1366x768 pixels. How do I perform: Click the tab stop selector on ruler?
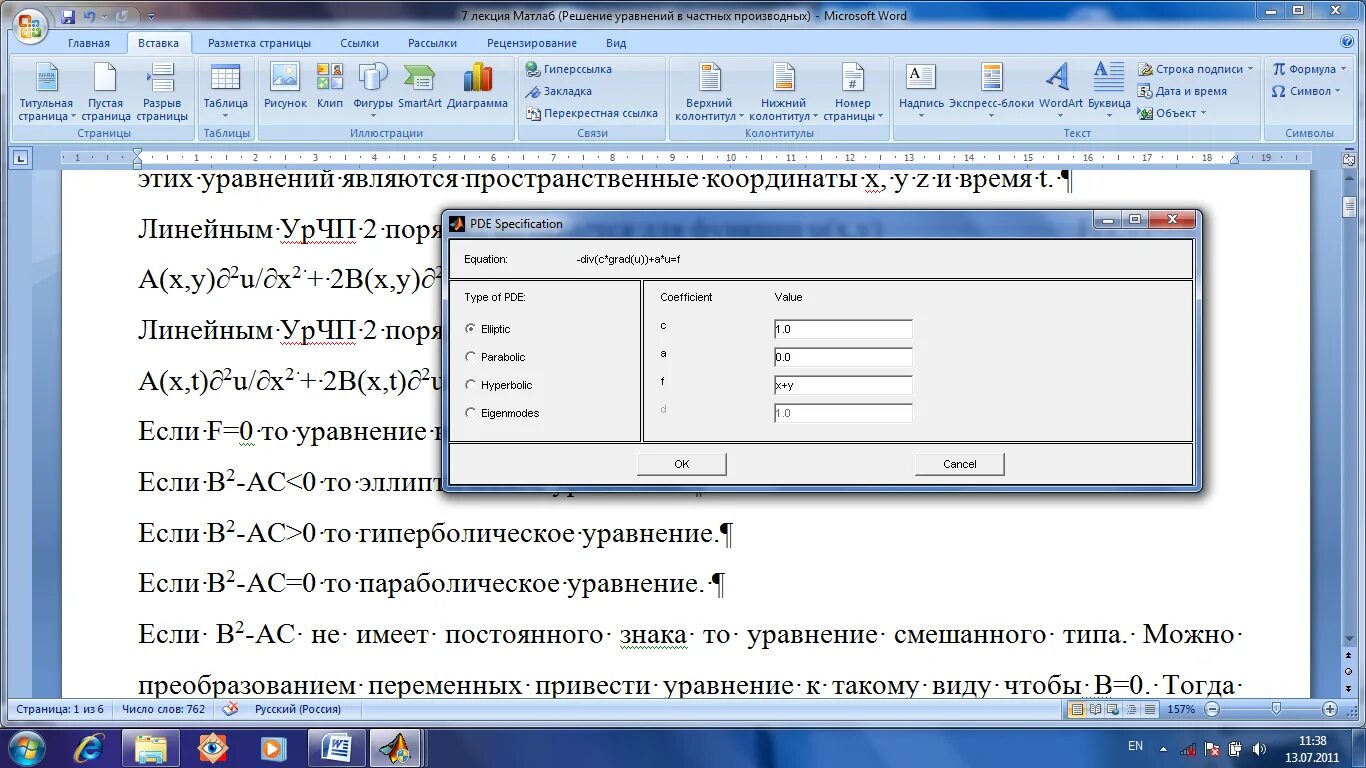[x=21, y=157]
